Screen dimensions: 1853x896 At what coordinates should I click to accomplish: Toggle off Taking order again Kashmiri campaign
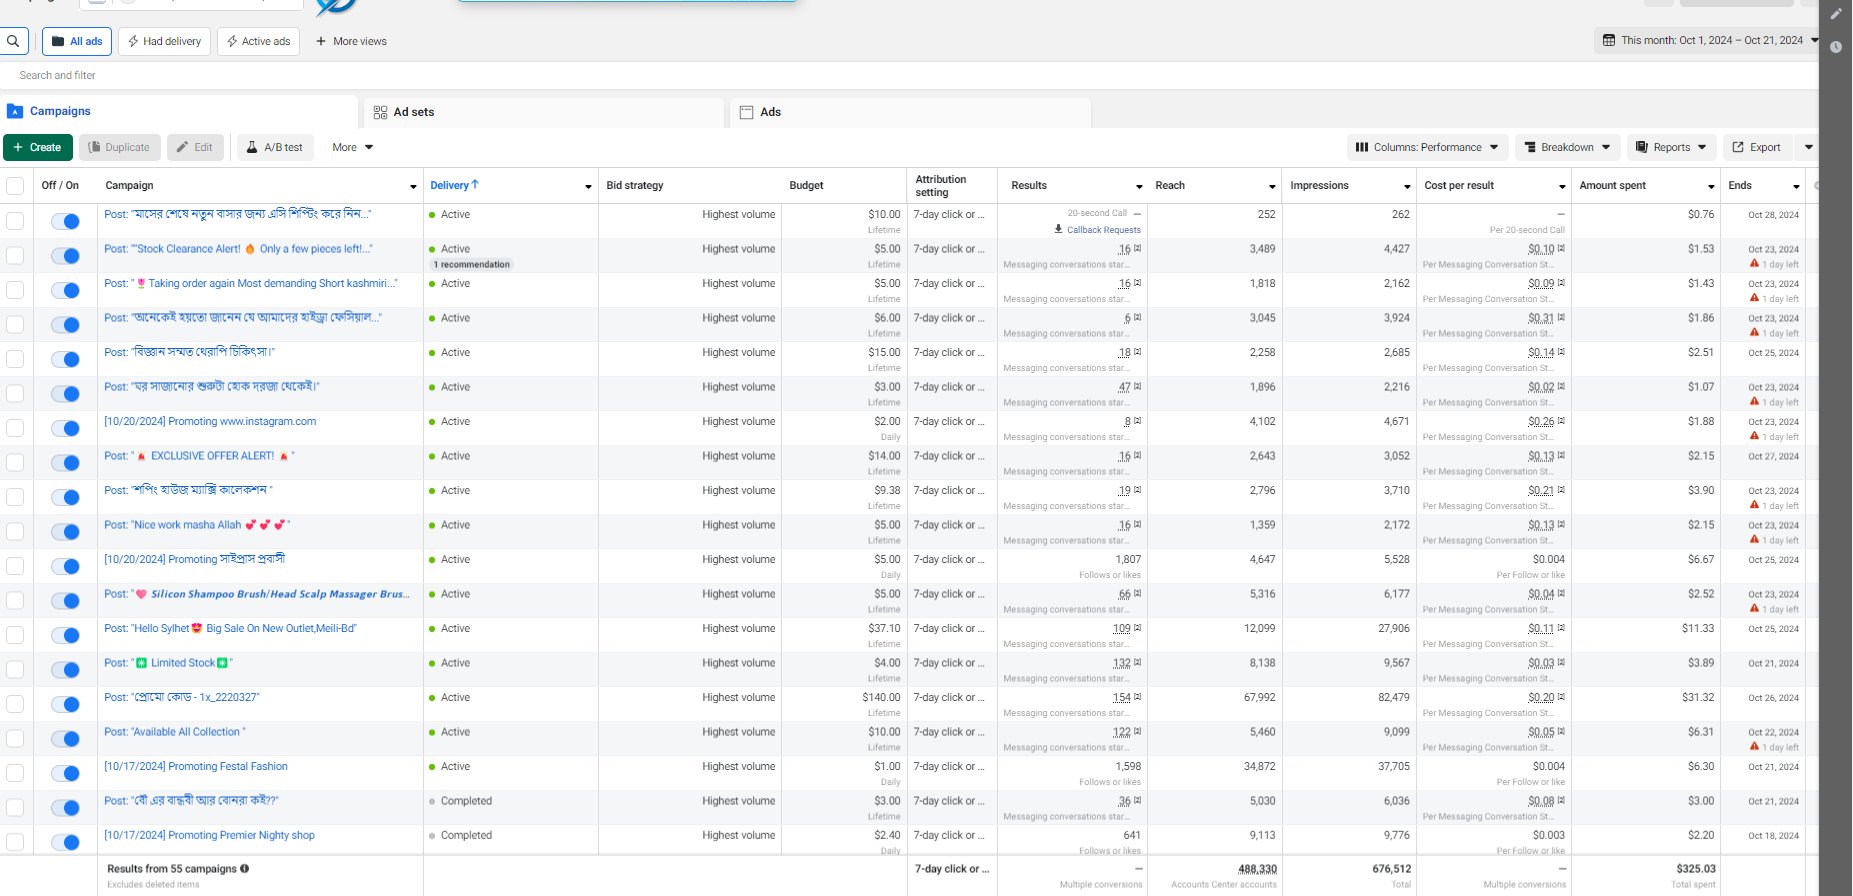click(x=65, y=290)
